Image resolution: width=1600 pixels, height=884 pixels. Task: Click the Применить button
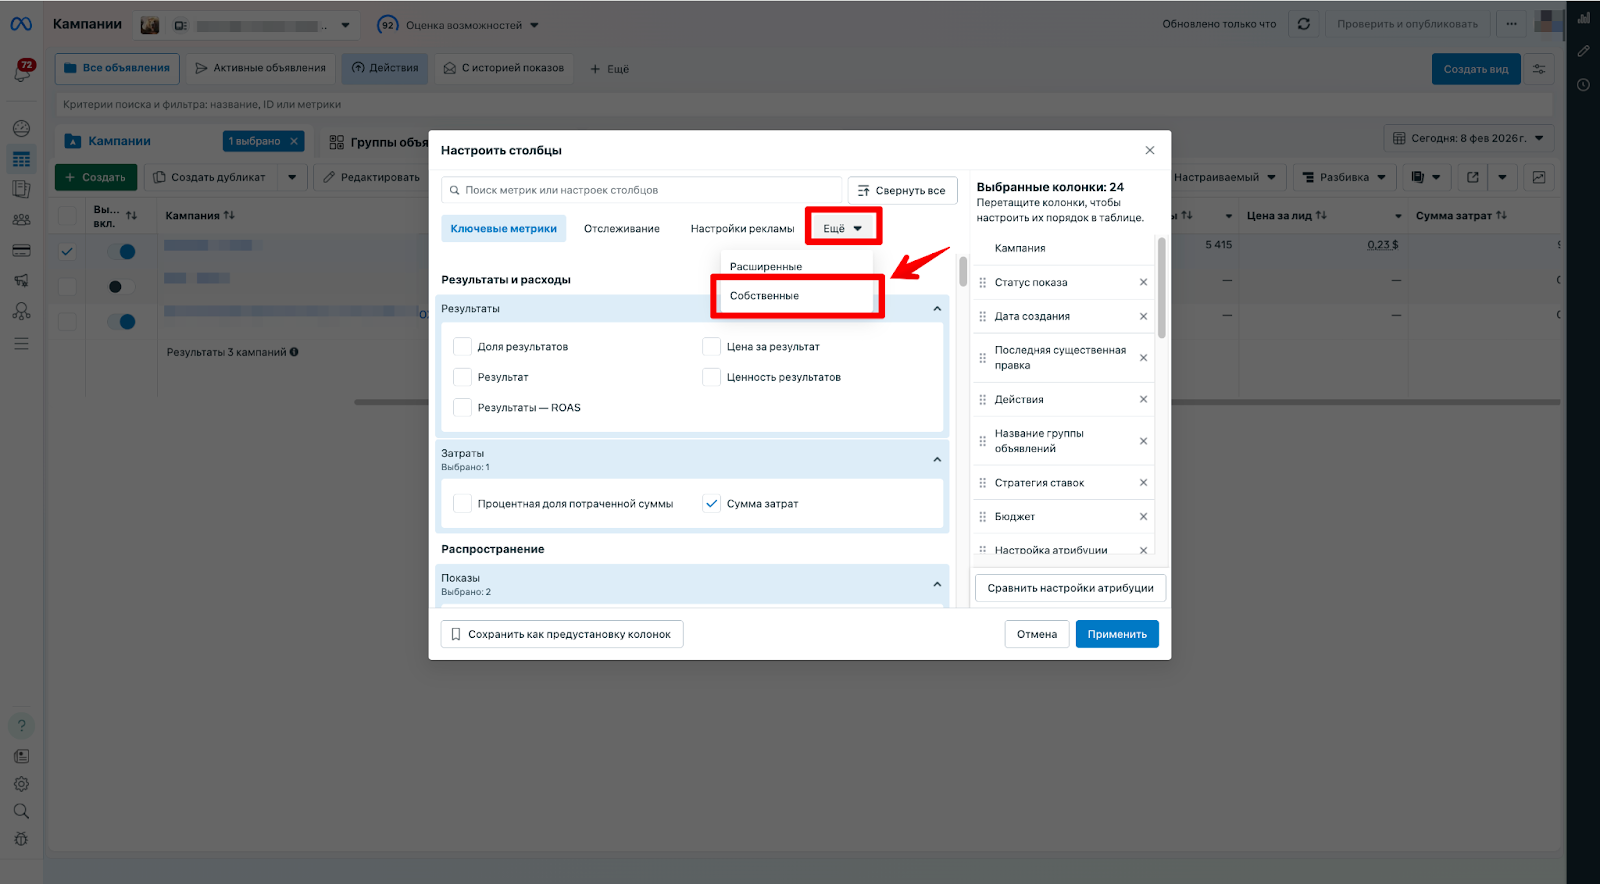point(1117,634)
